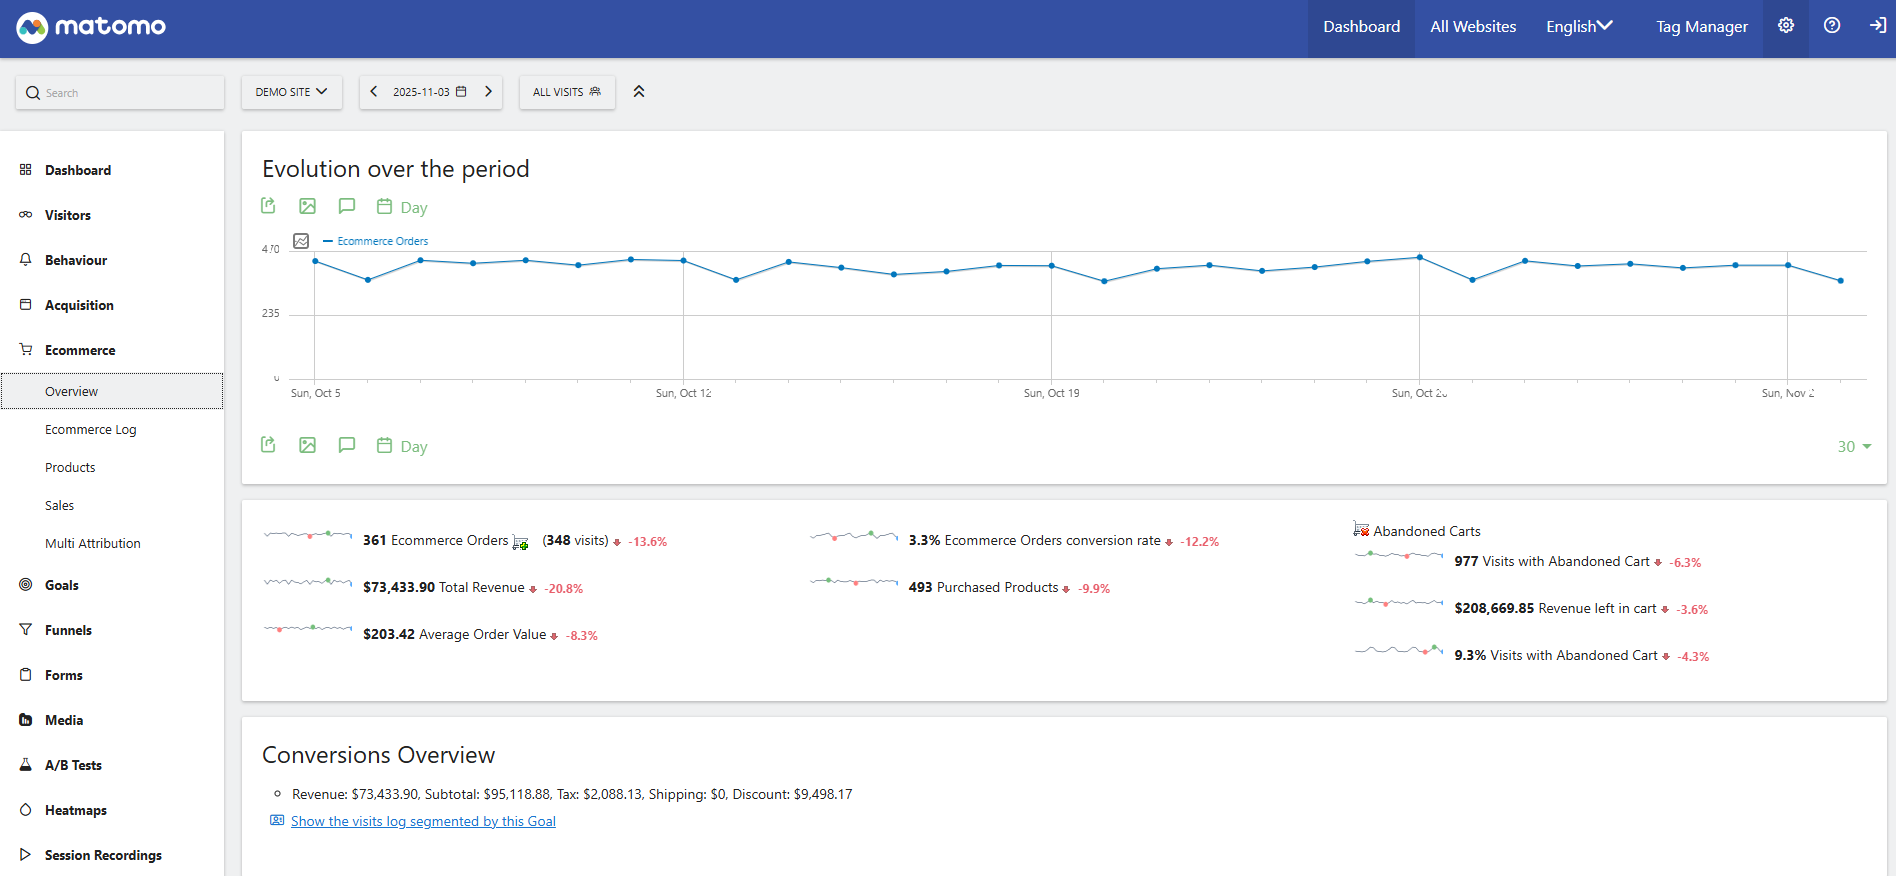Select Ecommerce Log in the sidebar
The width and height of the screenshot is (1896, 876).
pos(91,430)
